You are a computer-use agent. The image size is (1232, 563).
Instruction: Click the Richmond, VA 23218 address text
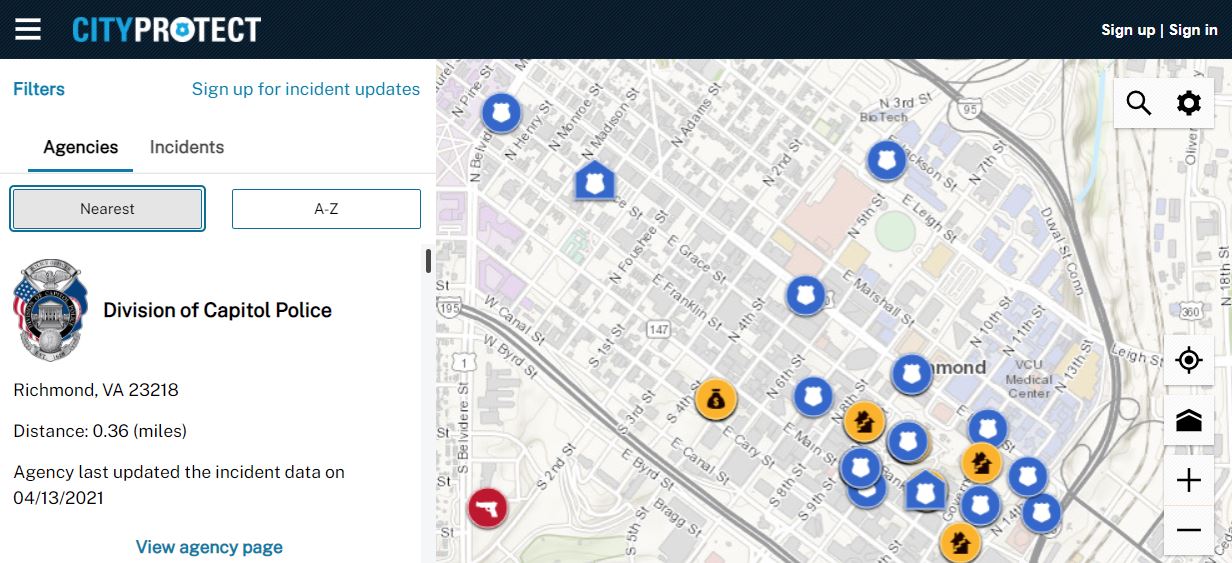click(96, 390)
